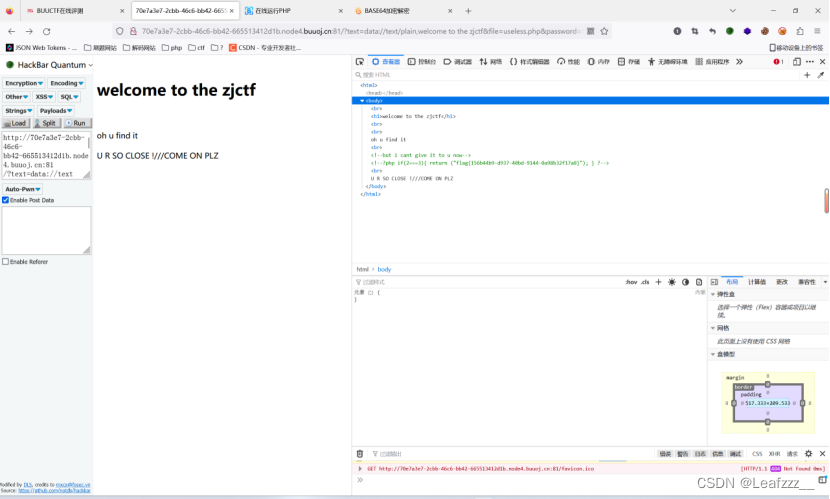The image size is (830, 499).
Task: Toggle the :hov pseudo-class panel
Action: [x=631, y=282]
